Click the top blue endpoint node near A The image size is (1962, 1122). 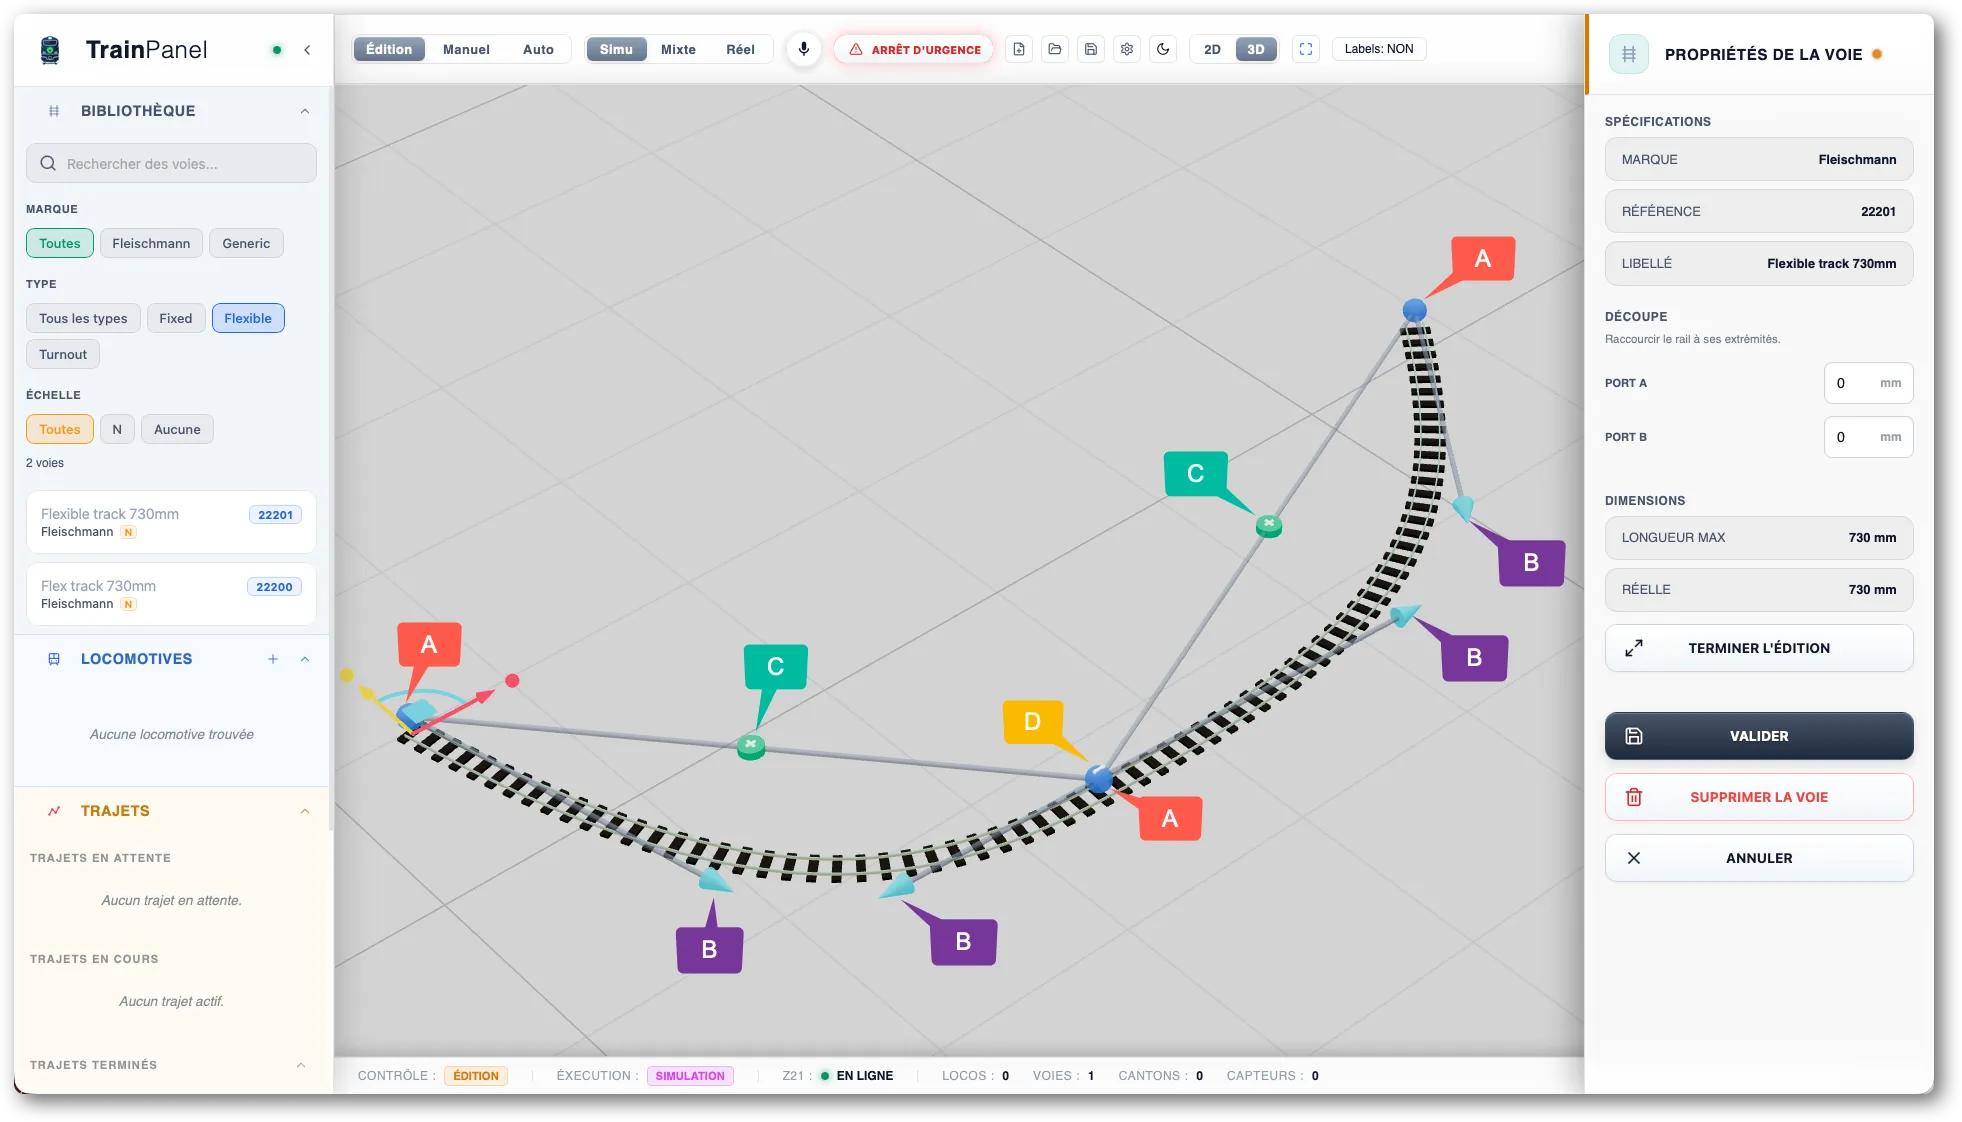click(1413, 311)
